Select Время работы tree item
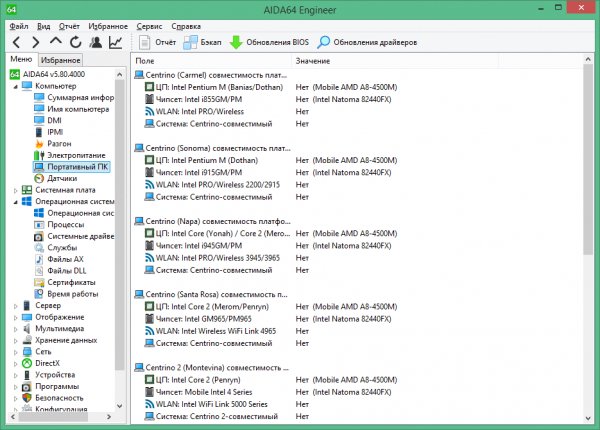Viewport: 600px width, 430px height. click(66, 294)
